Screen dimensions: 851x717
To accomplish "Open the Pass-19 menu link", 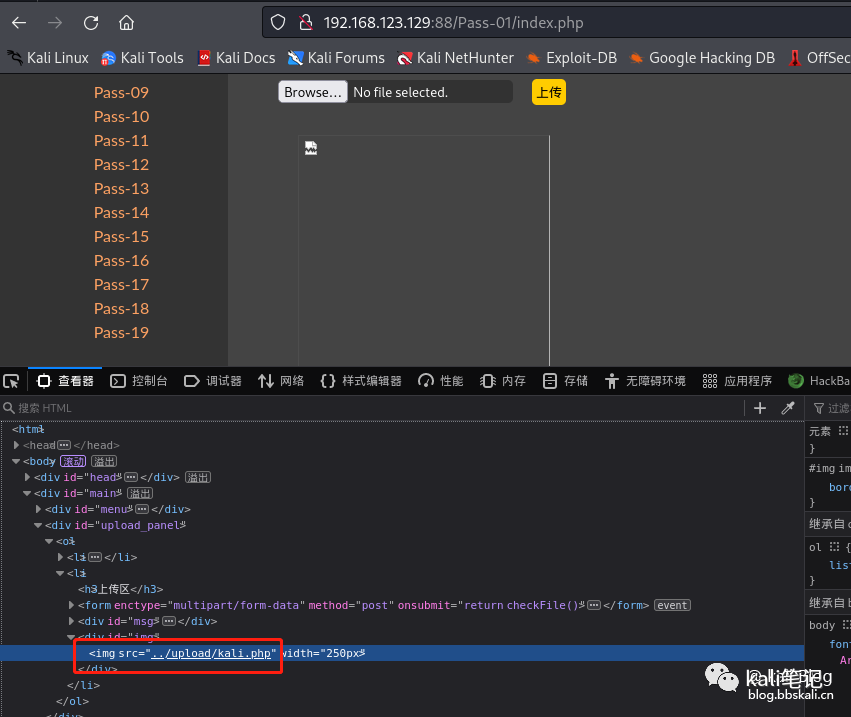I will [121, 333].
